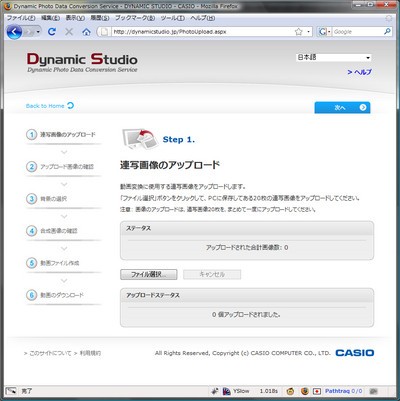Click the Google search input field
Image resolution: width=400 pixels, height=401 pixels.
(357, 32)
